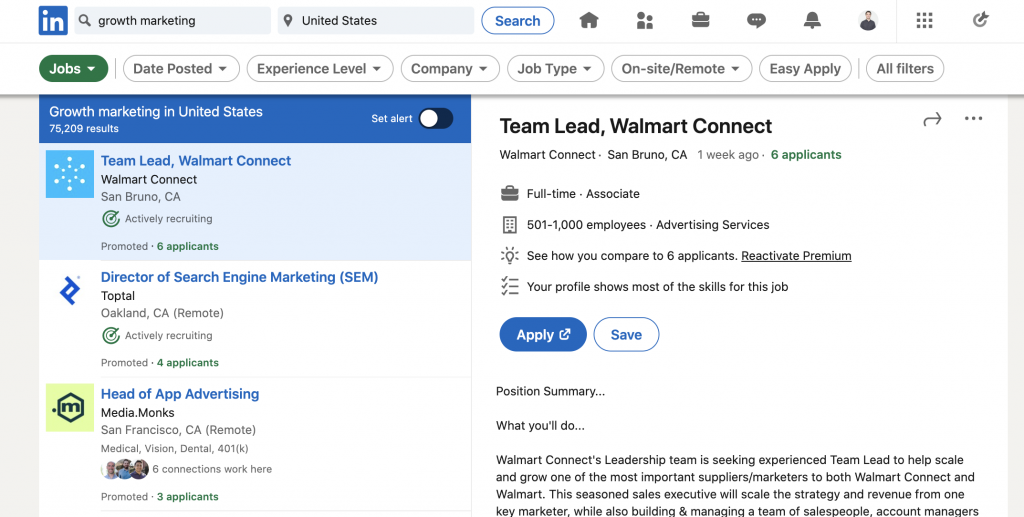This screenshot has width=1024, height=517.
Task: Click the LinkedIn logo
Action: point(53,20)
